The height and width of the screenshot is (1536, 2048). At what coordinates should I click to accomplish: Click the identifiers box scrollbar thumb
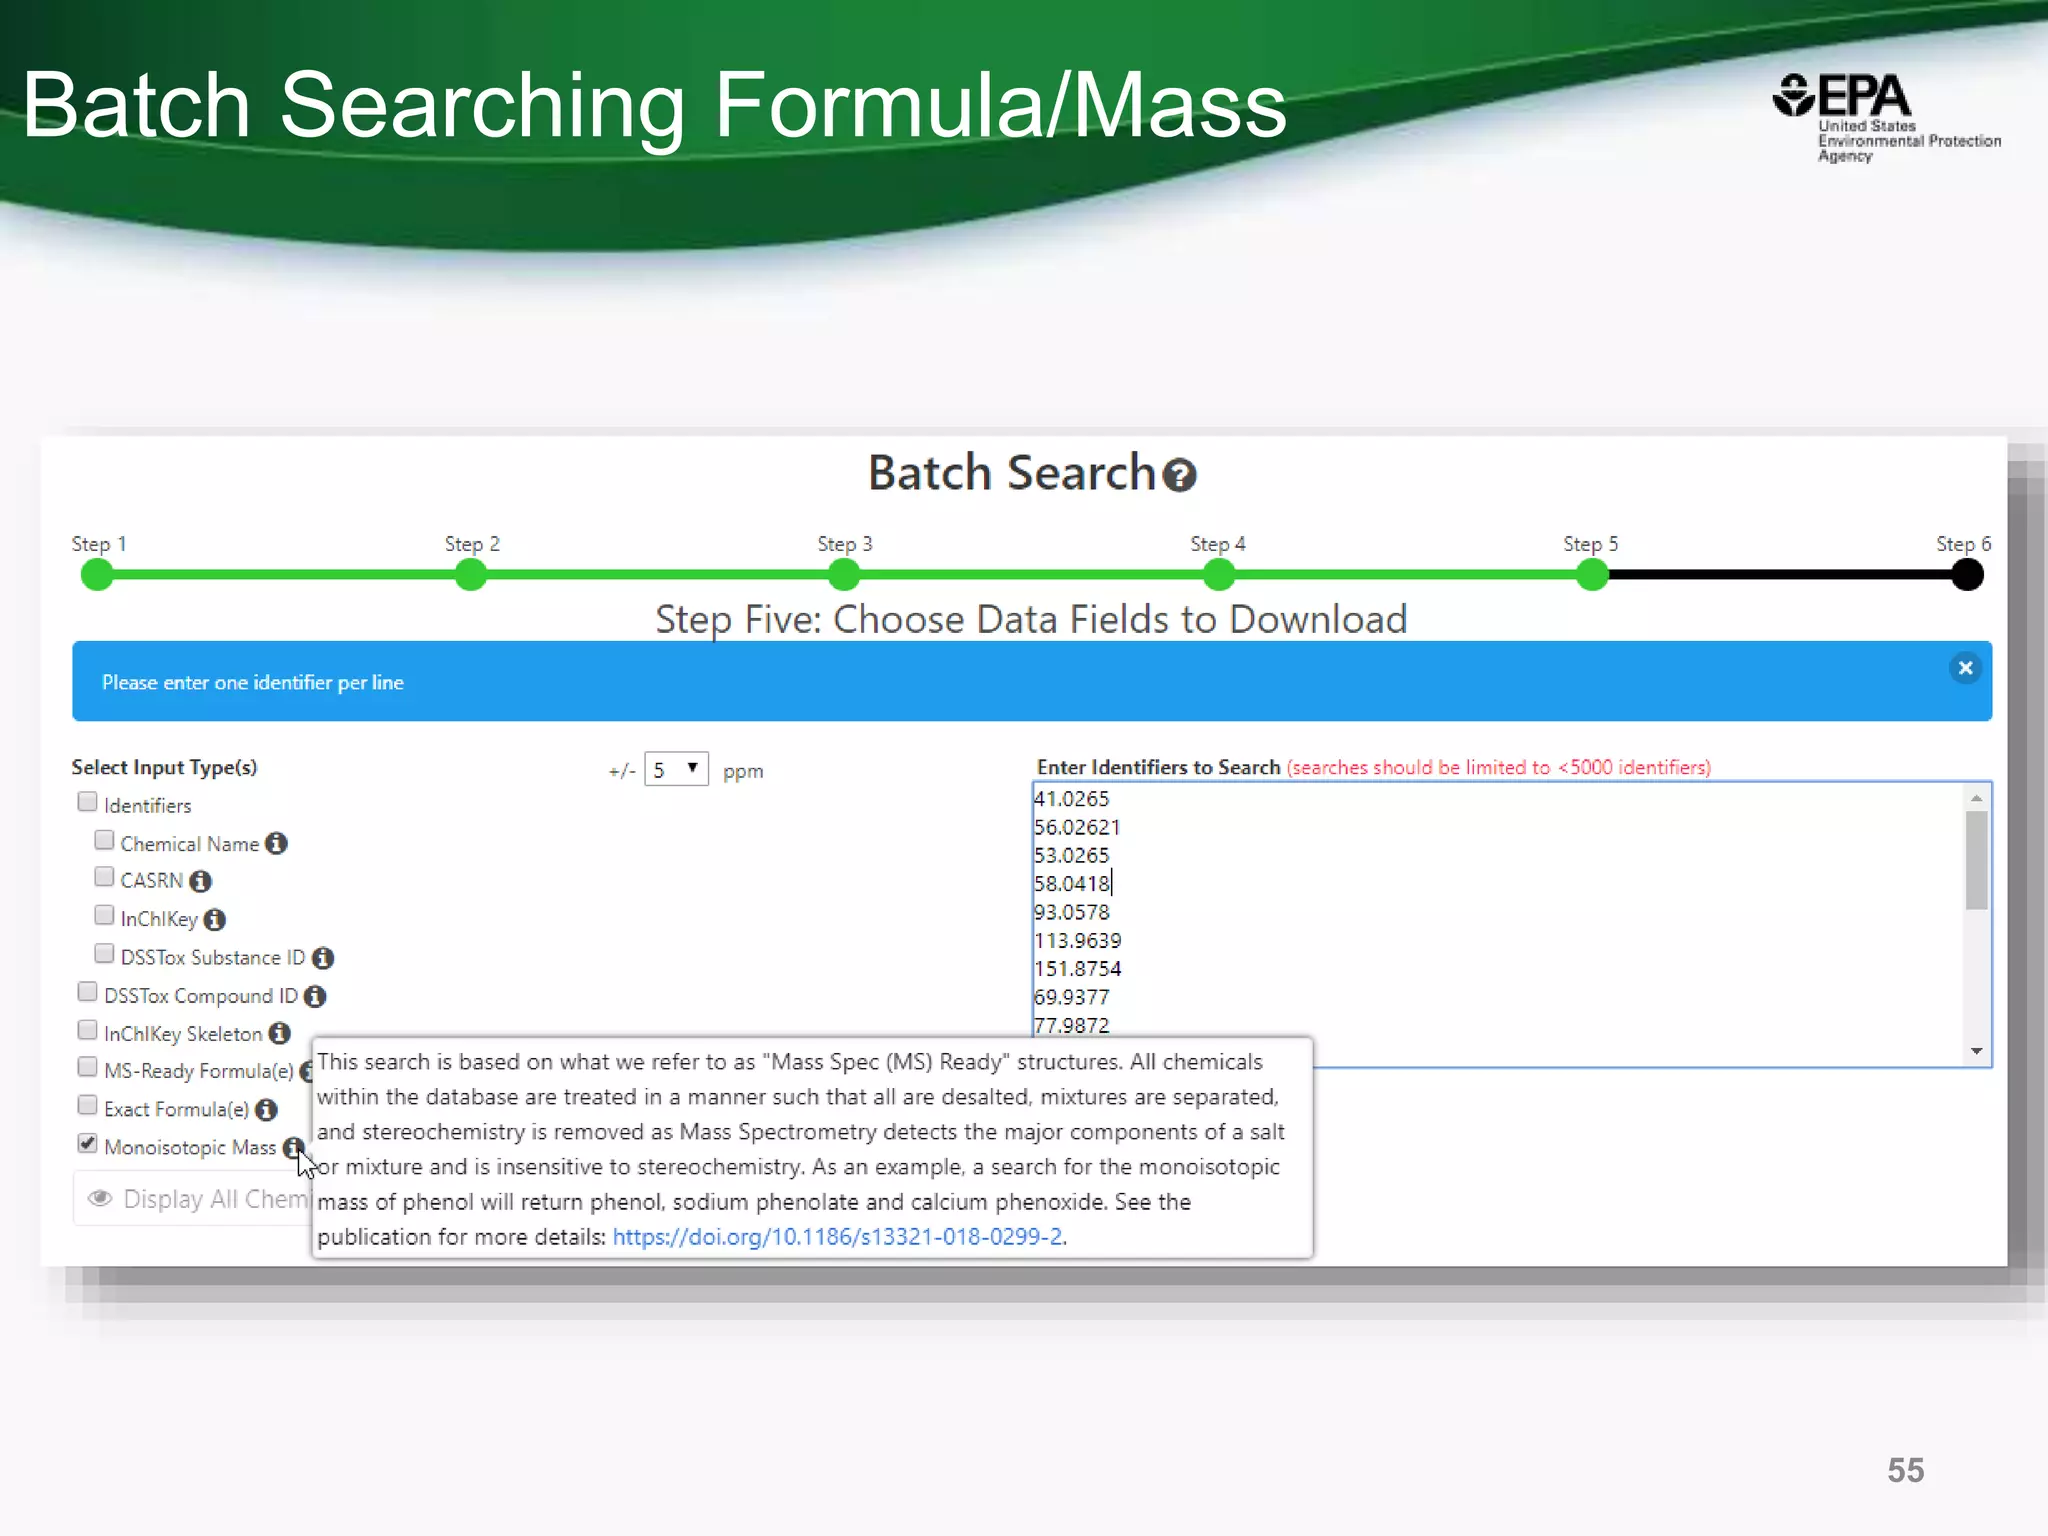point(1976,859)
